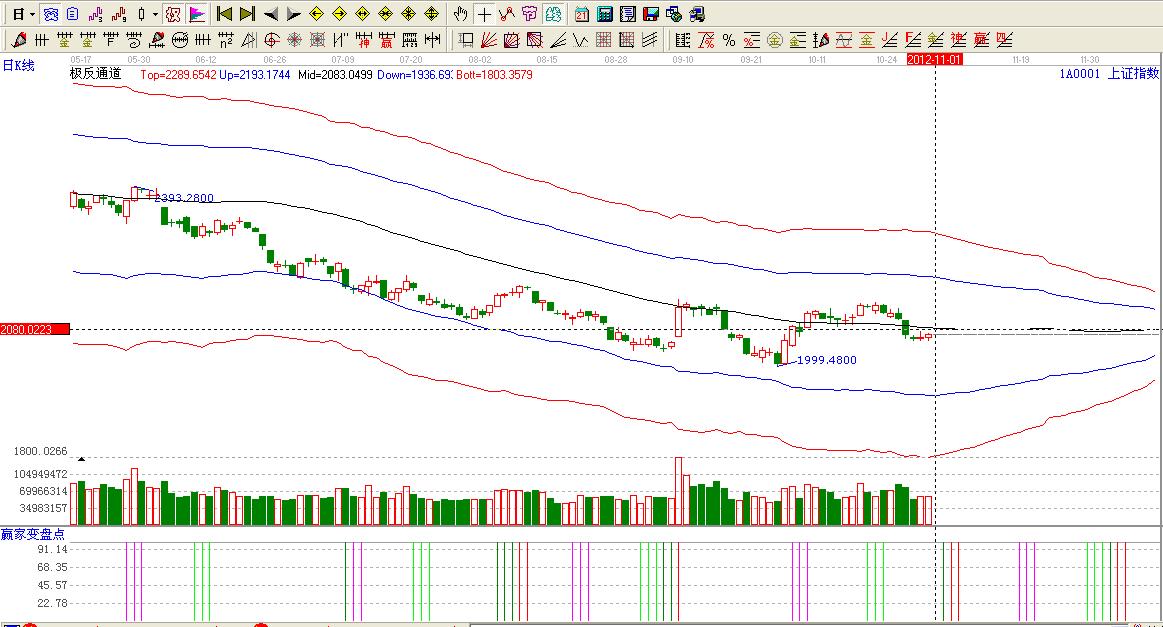The image size is (1163, 627).
Task: Select the pencil drawing tool
Action: (18, 40)
